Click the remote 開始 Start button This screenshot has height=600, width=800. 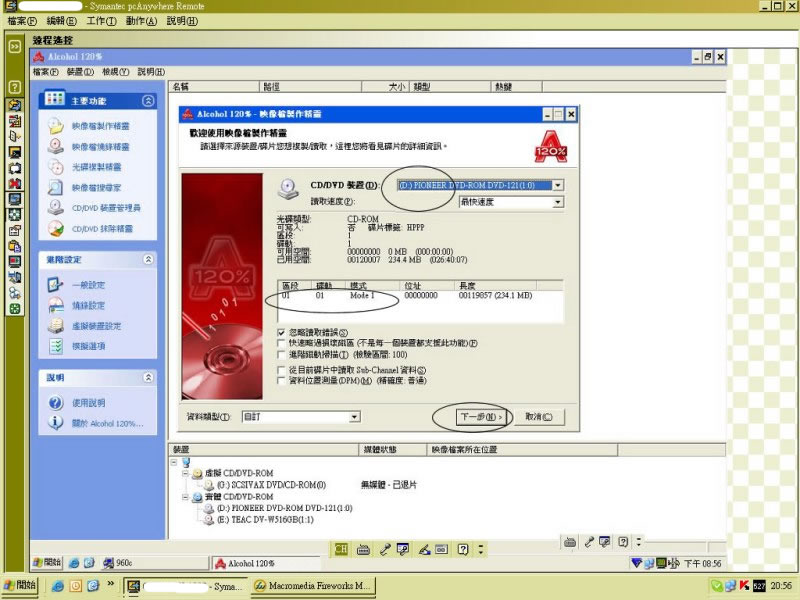tap(46, 563)
